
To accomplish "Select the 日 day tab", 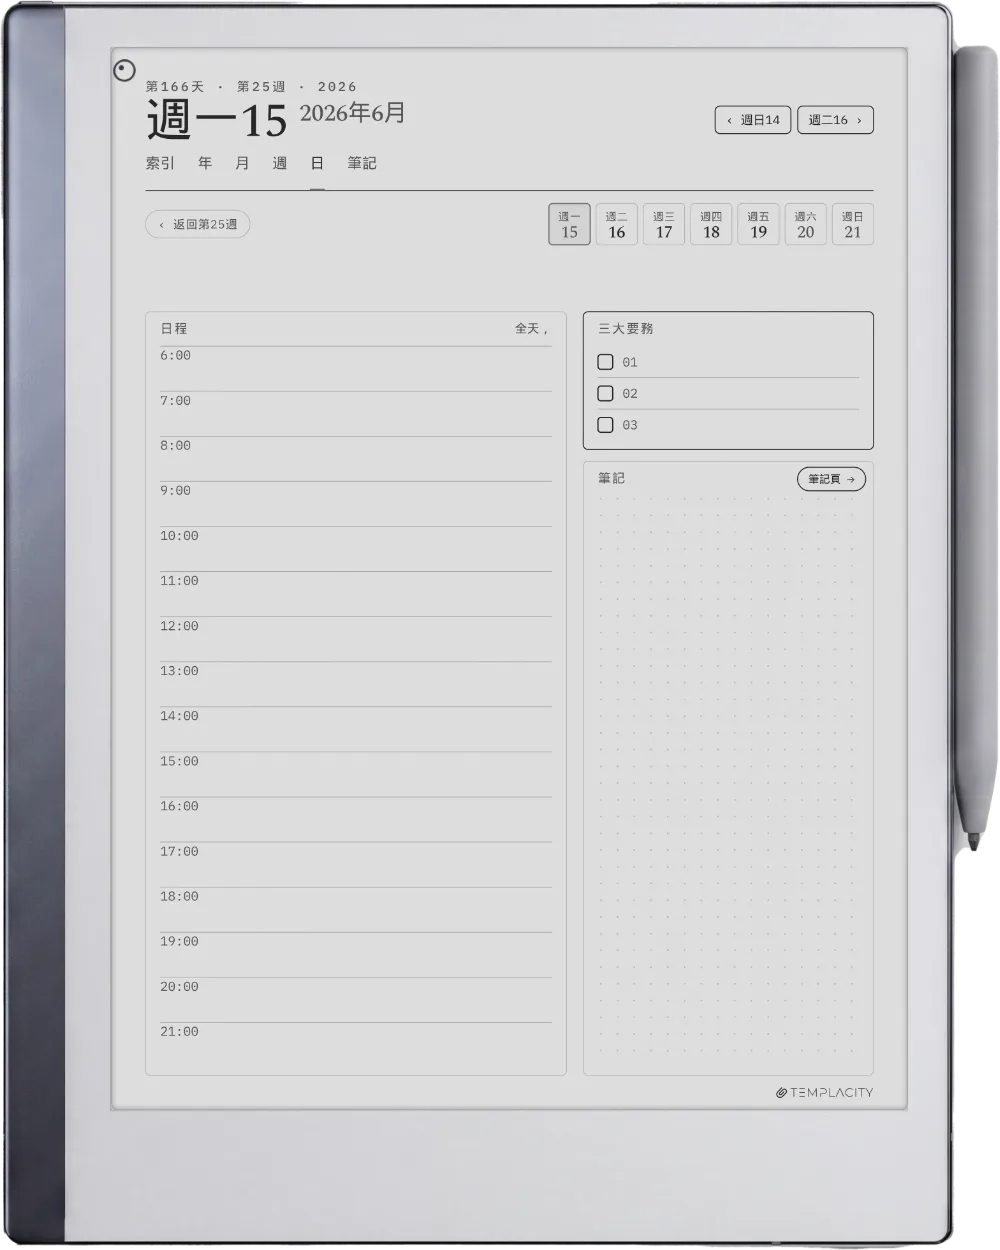I will point(317,163).
